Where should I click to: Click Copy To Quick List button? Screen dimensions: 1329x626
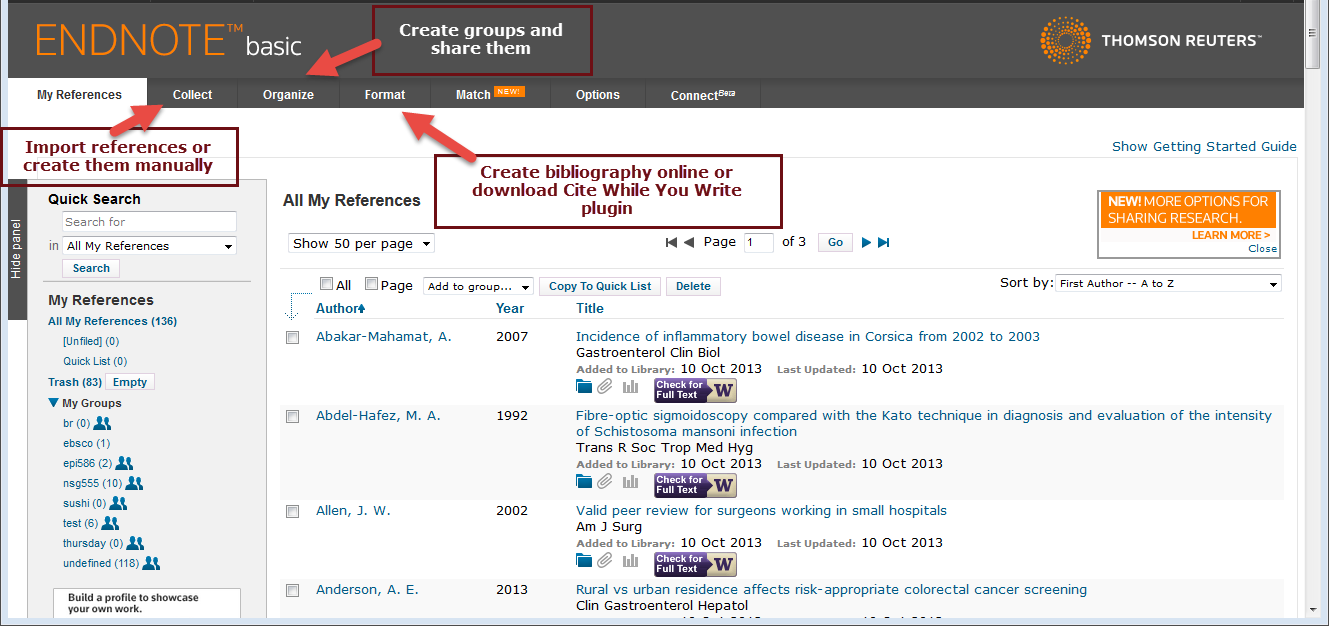point(600,286)
